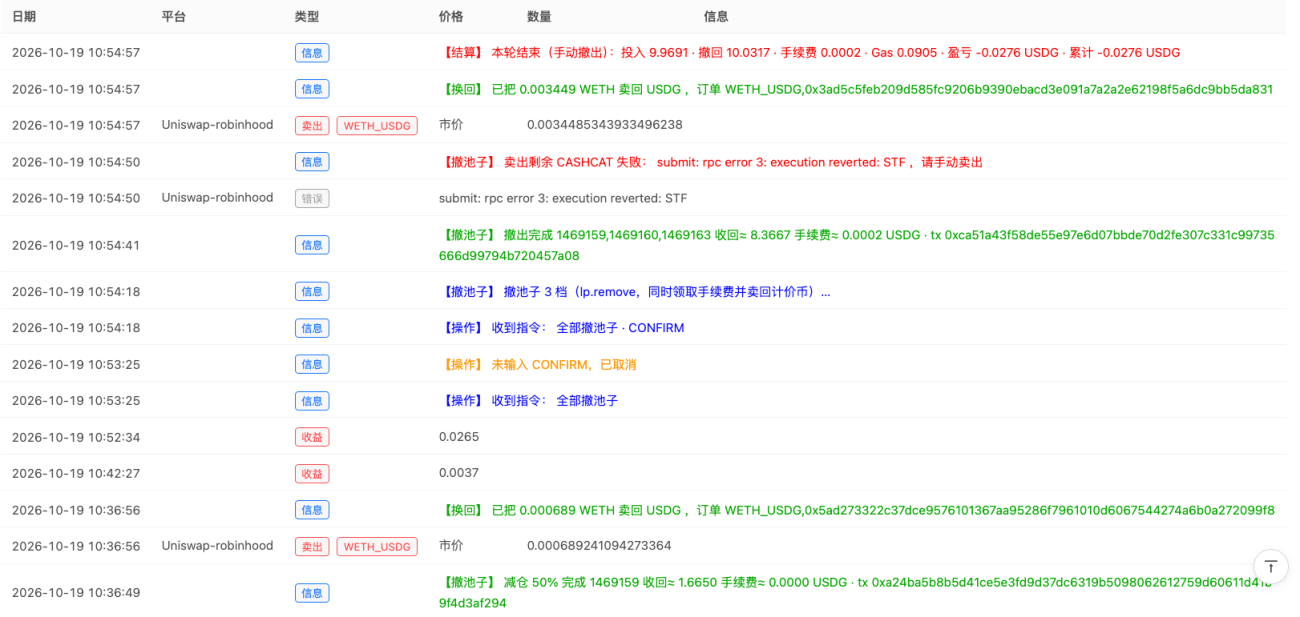Image resolution: width=1300 pixels, height=617 pixels.
Task: Click the 类型 column header
Action: 307,17
